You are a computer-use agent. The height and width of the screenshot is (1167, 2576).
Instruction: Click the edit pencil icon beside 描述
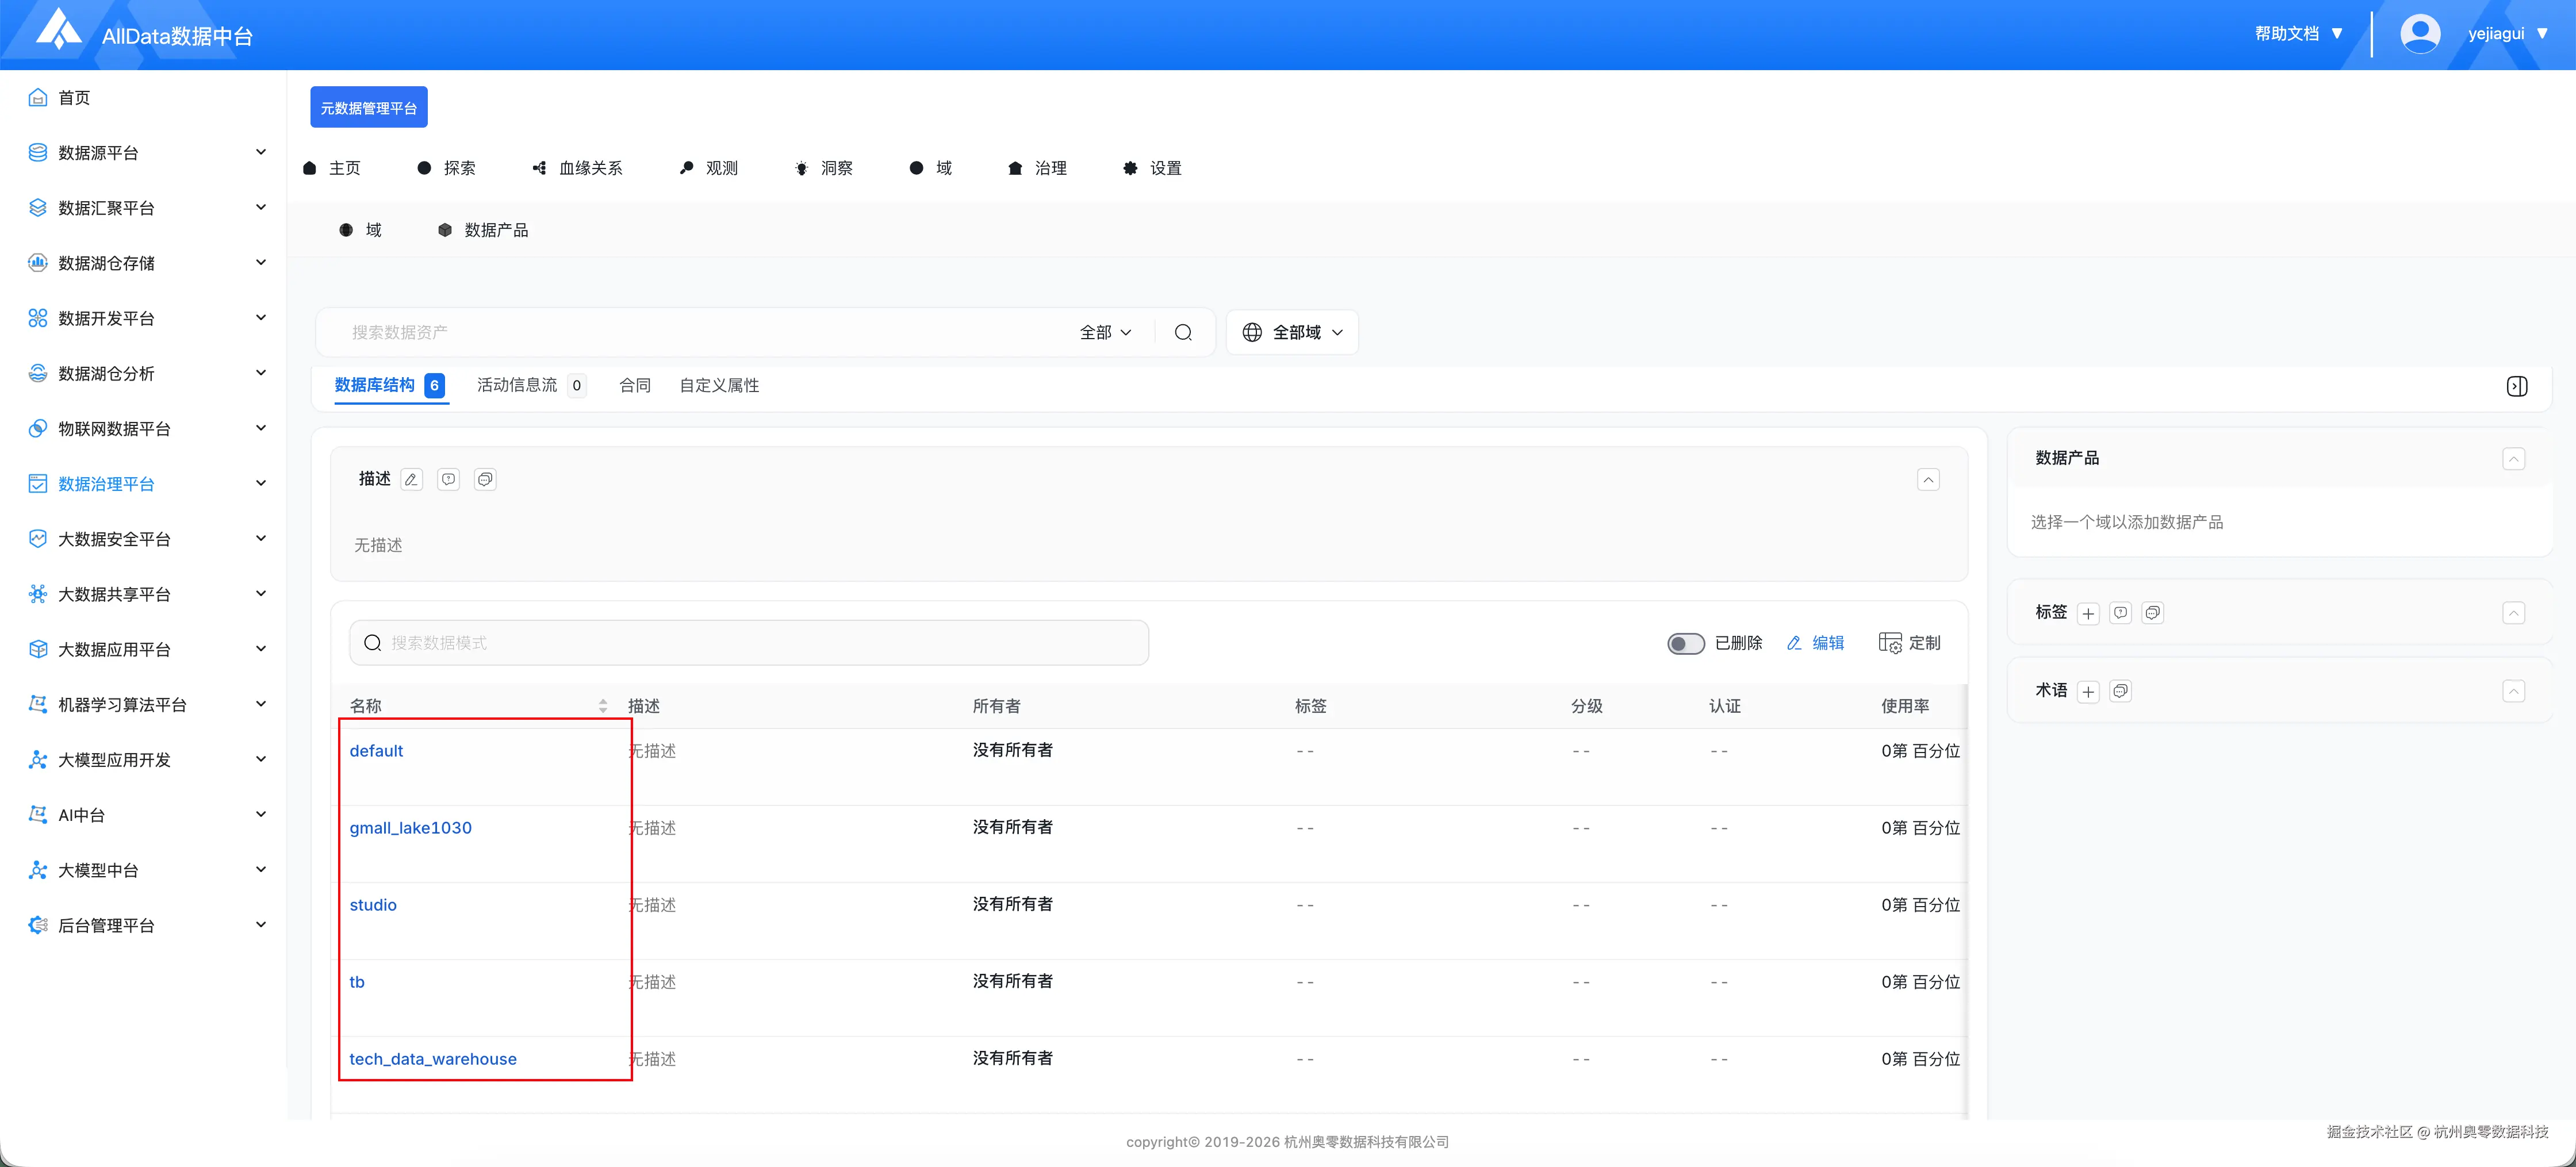click(x=411, y=479)
